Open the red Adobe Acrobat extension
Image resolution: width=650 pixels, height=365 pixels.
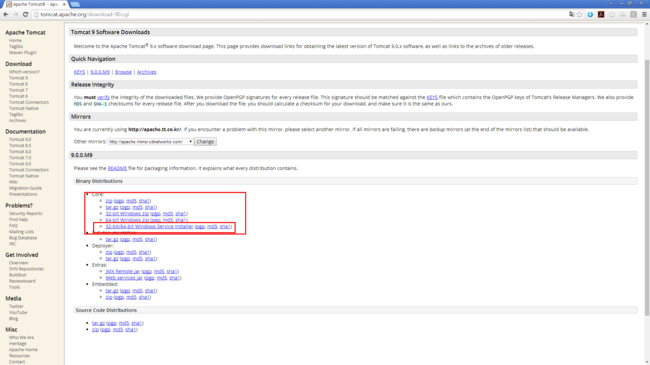pos(601,15)
